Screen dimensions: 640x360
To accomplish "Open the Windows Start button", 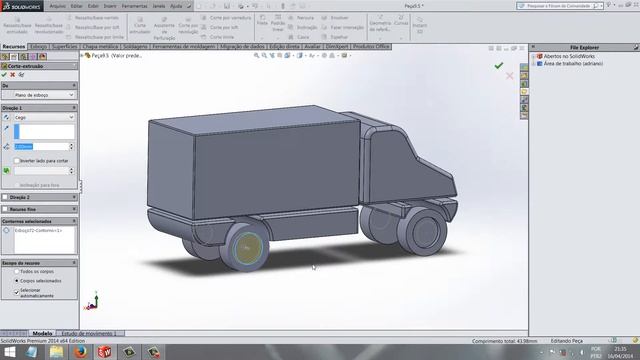I will (x=9, y=352).
